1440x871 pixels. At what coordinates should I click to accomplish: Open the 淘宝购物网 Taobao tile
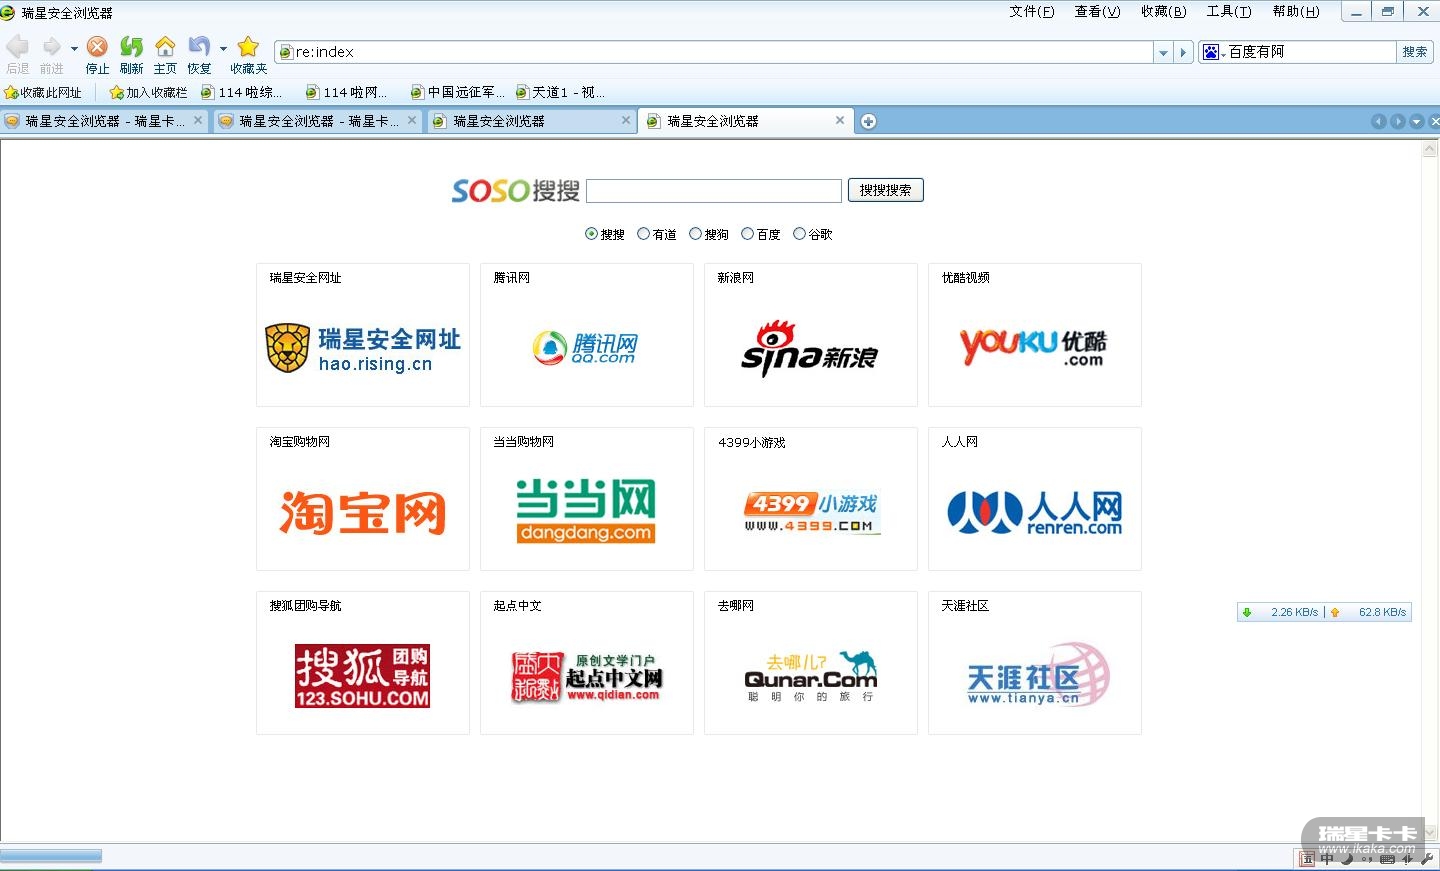[363, 499]
